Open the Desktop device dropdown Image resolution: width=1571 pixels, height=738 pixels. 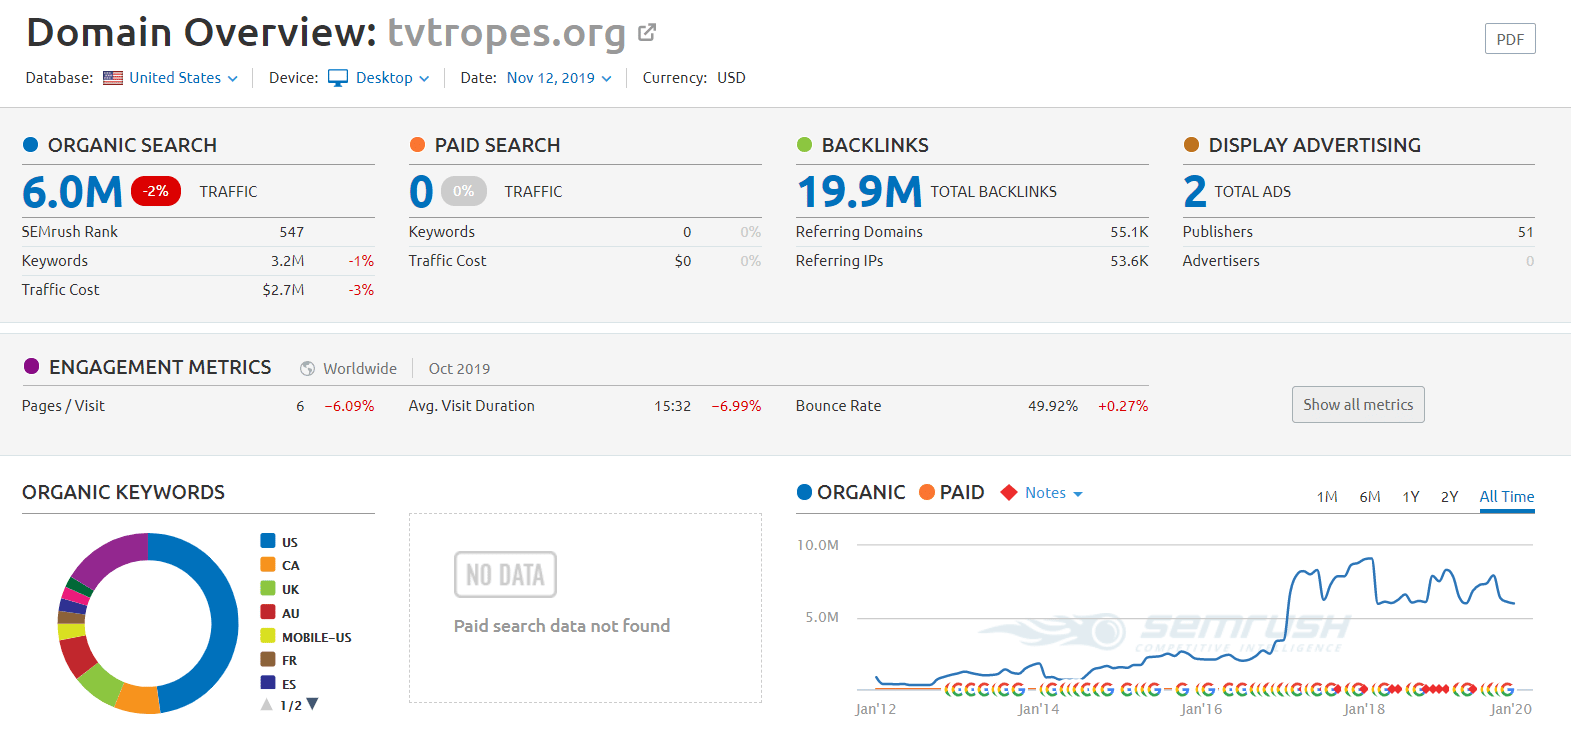tap(392, 78)
